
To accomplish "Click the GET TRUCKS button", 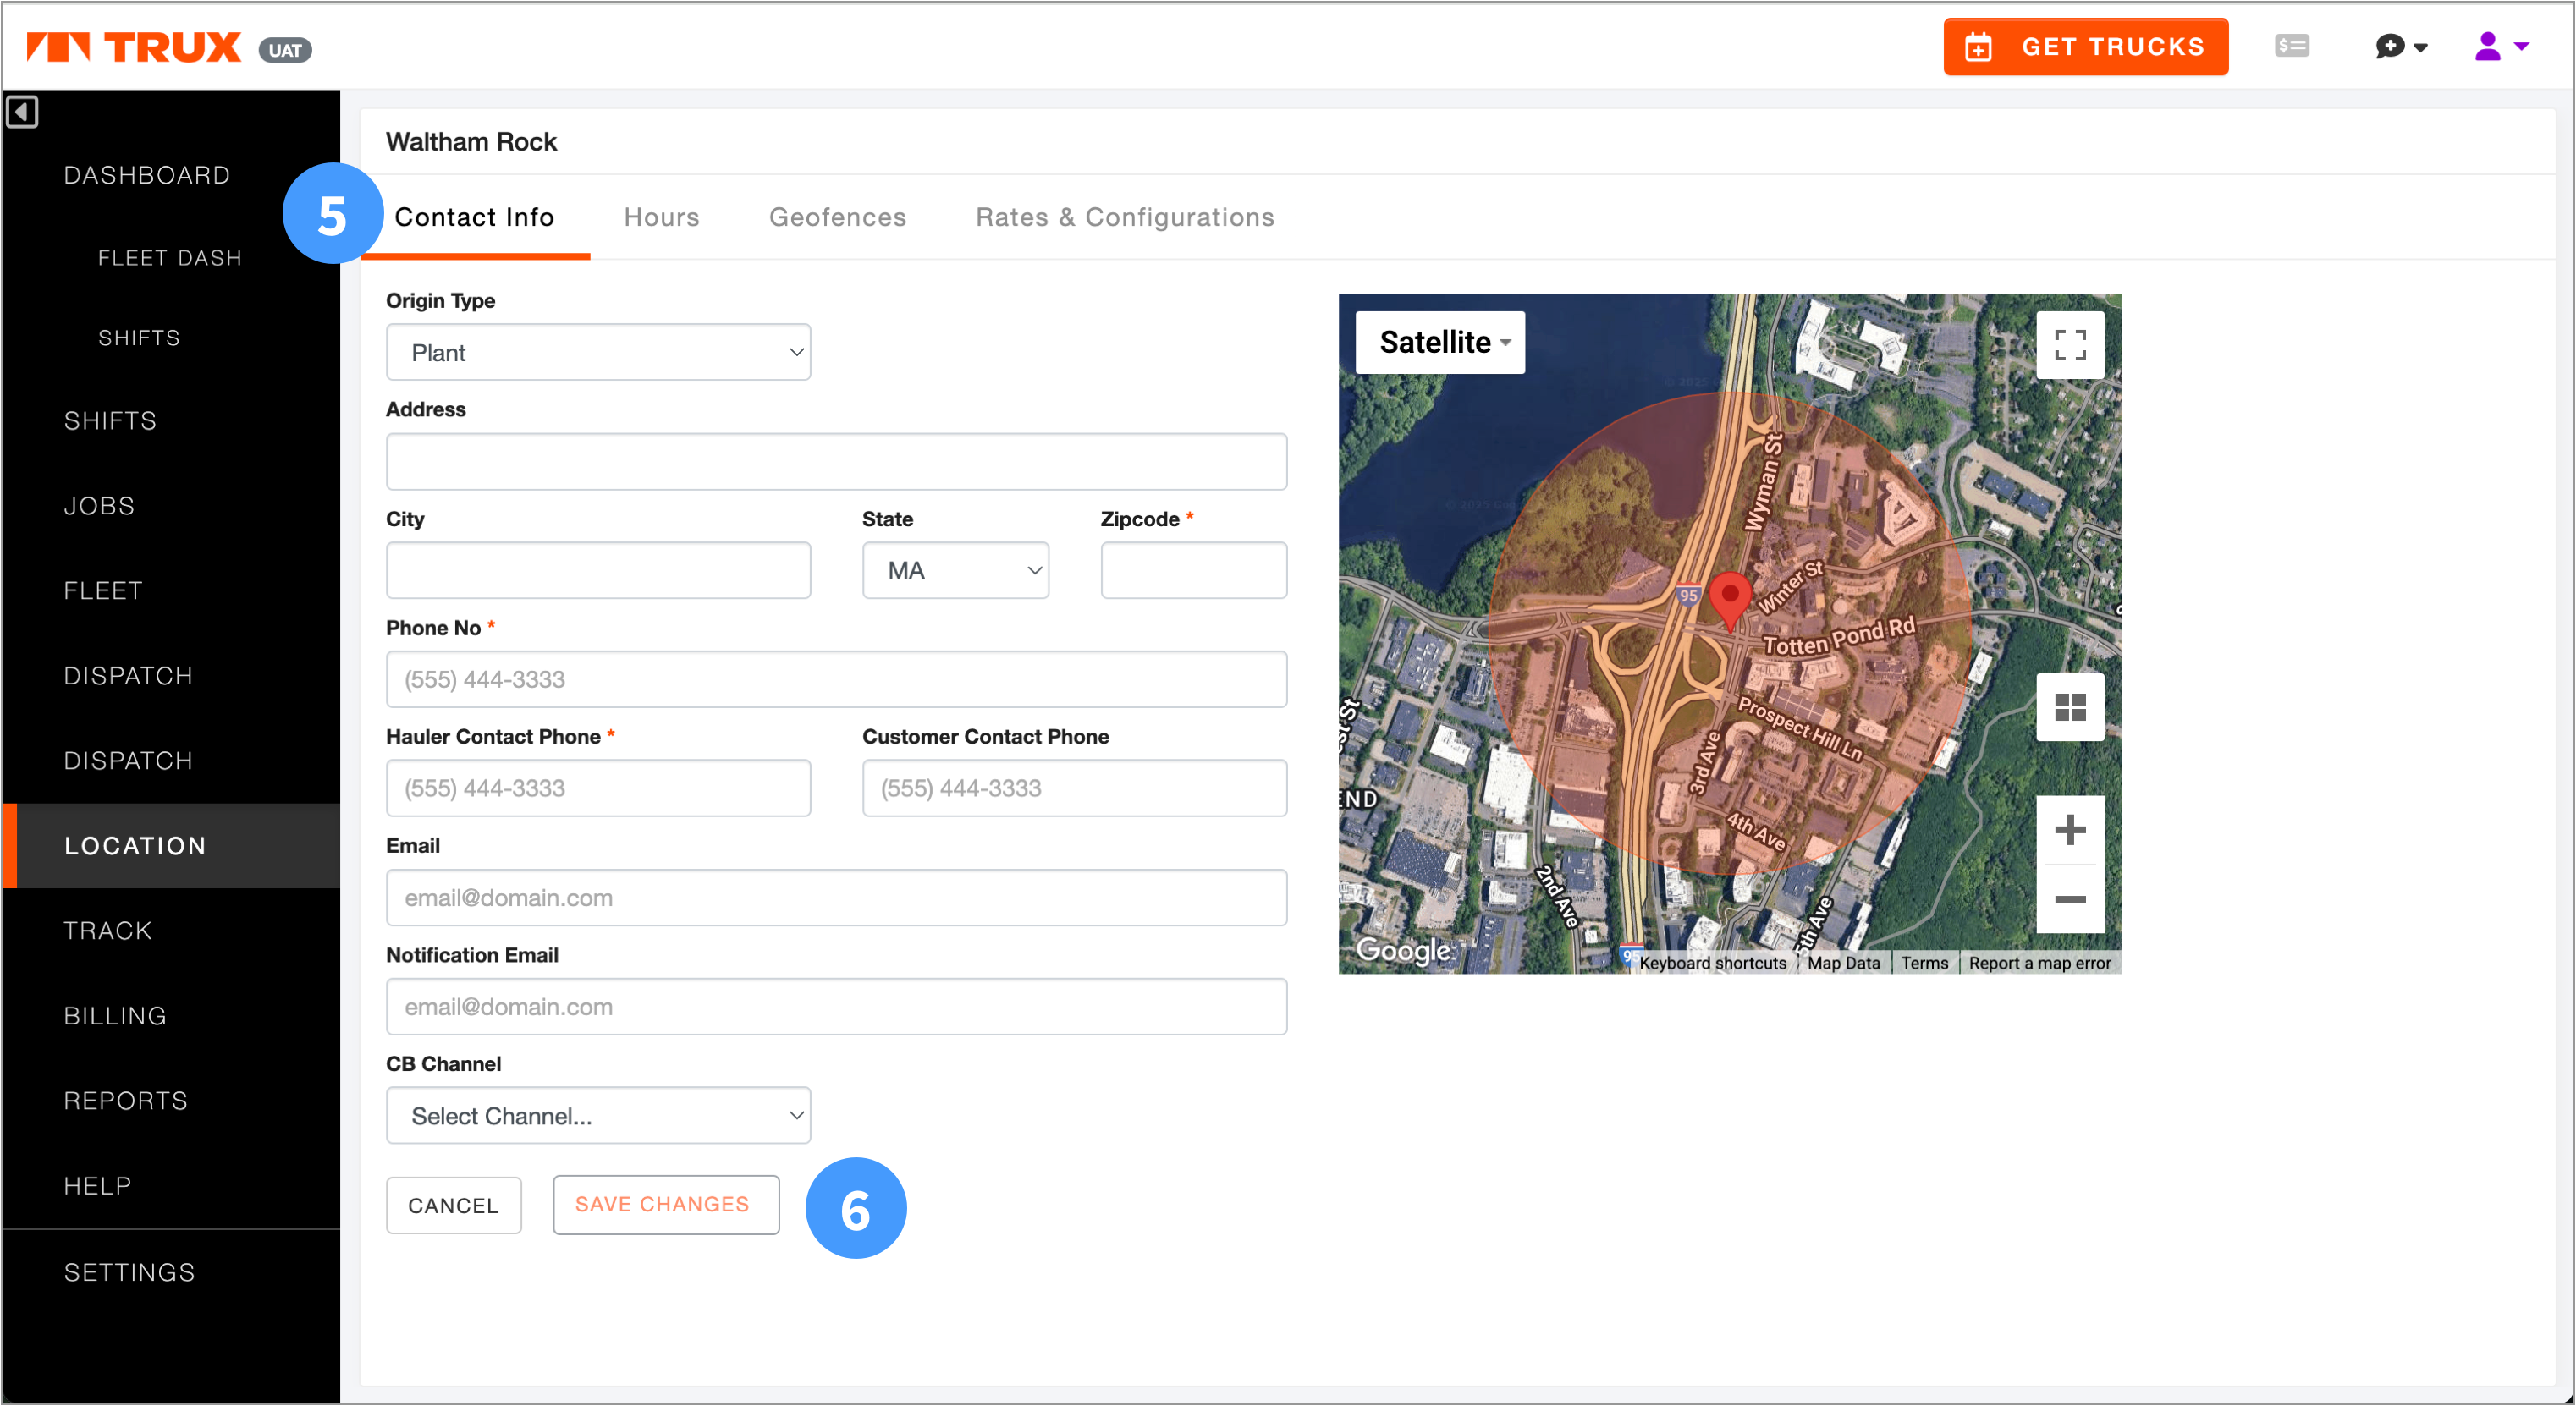I will [2085, 47].
